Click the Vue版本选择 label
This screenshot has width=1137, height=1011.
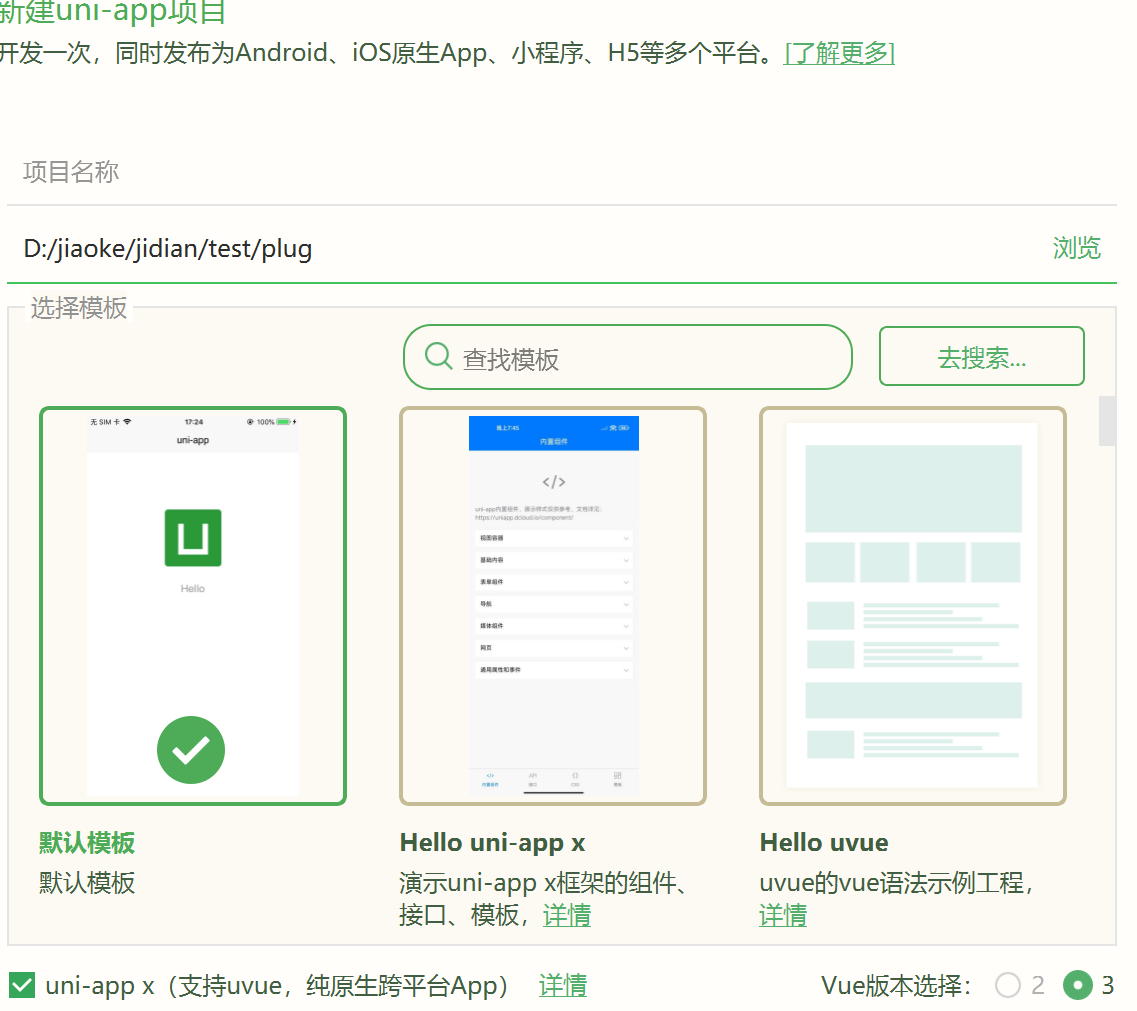[x=896, y=986]
